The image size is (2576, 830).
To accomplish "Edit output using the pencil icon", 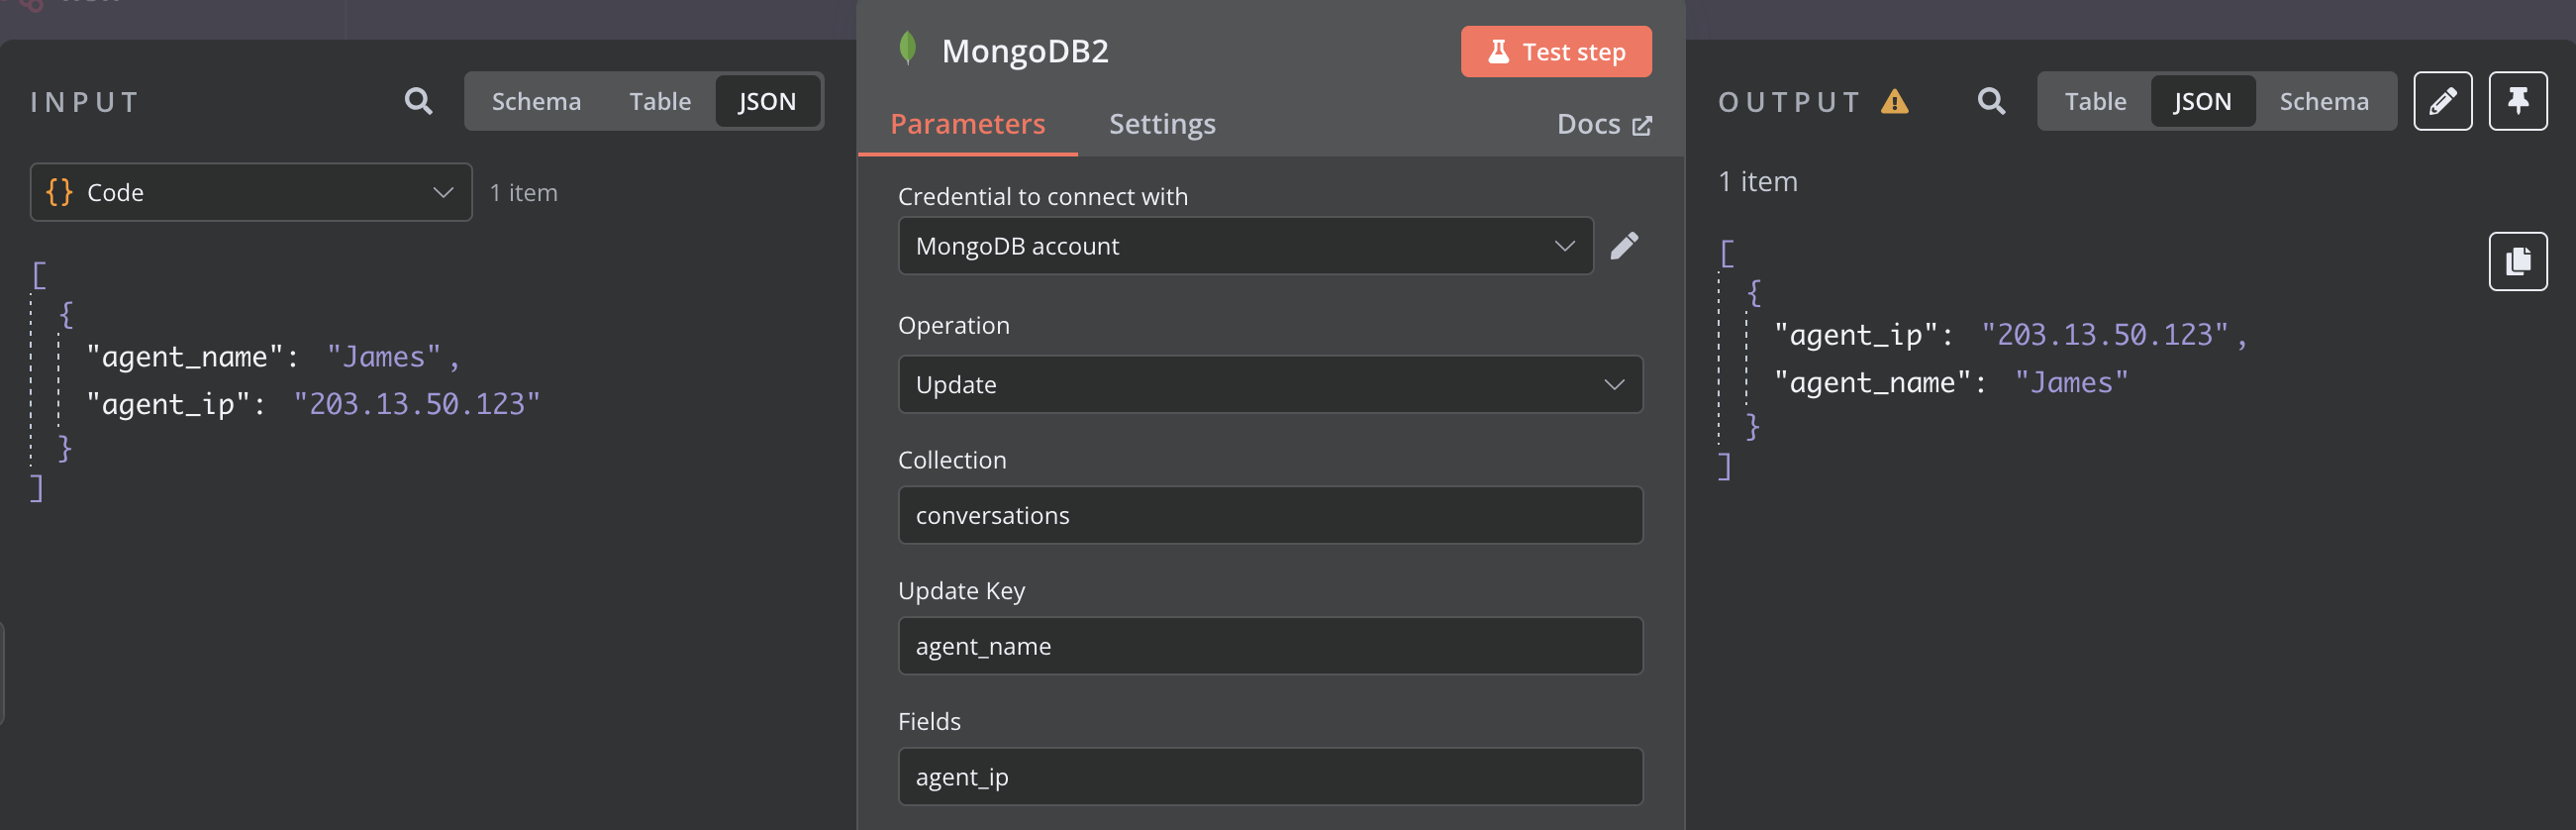I will pos(2442,101).
